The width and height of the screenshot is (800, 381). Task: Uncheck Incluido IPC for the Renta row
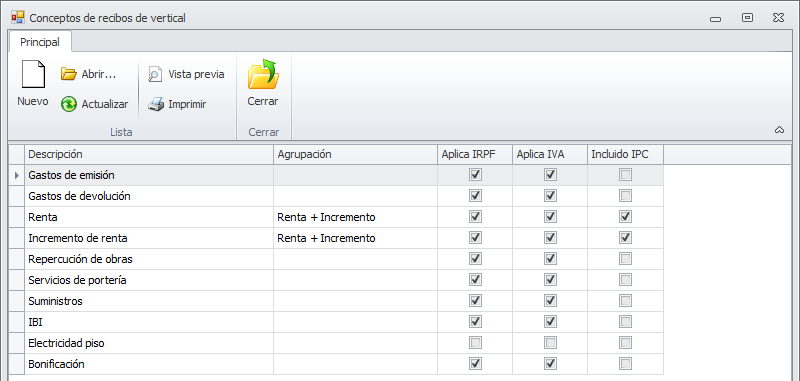(x=626, y=217)
